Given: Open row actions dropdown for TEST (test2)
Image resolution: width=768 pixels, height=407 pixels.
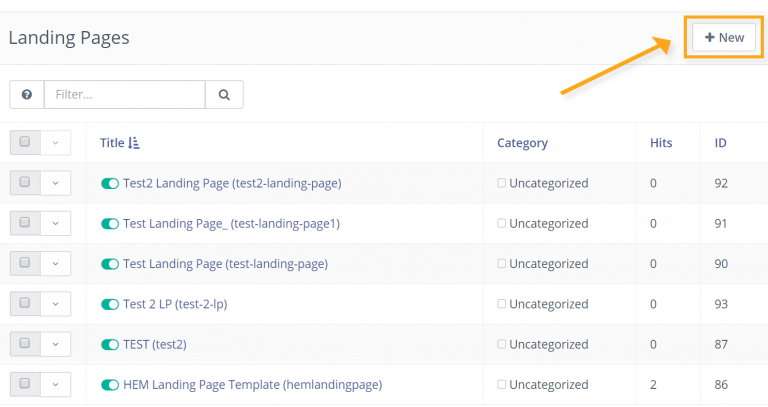Looking at the screenshot, I should coord(55,344).
